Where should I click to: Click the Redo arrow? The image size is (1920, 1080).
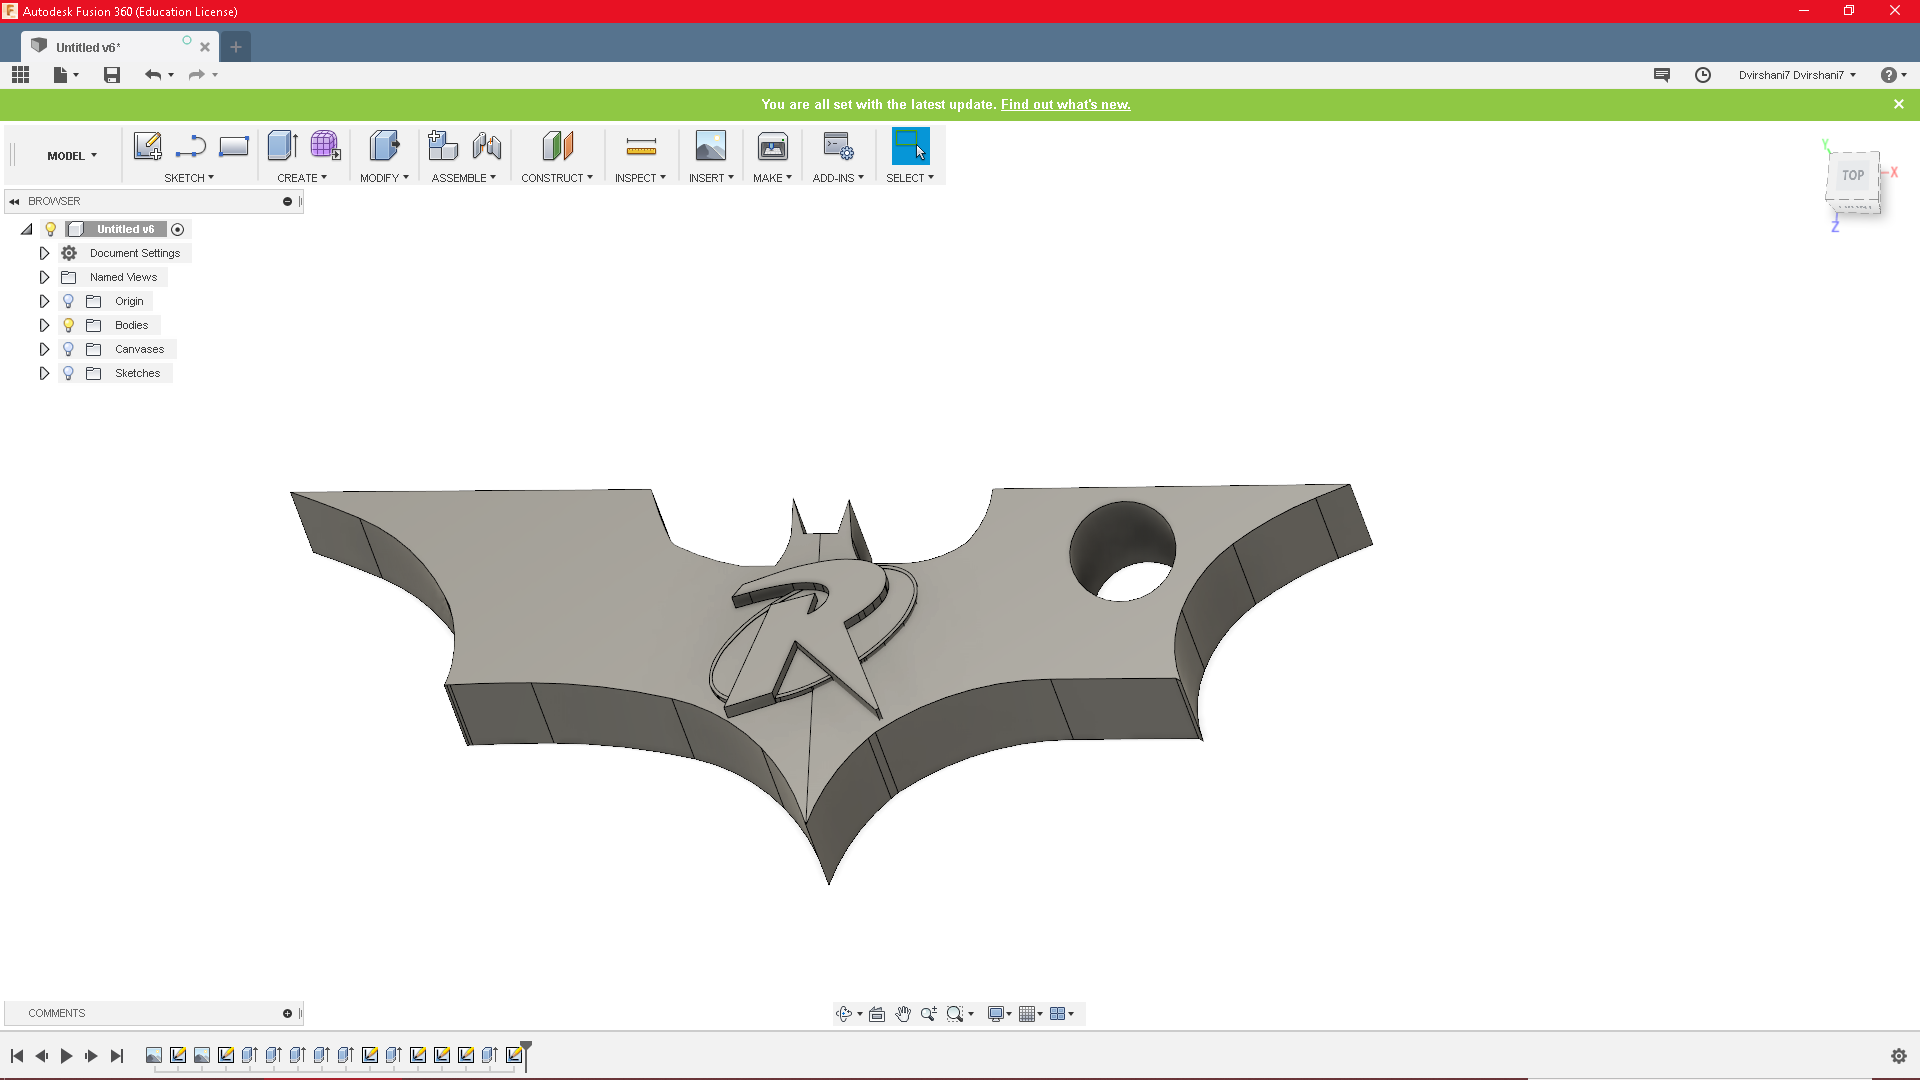pos(196,75)
